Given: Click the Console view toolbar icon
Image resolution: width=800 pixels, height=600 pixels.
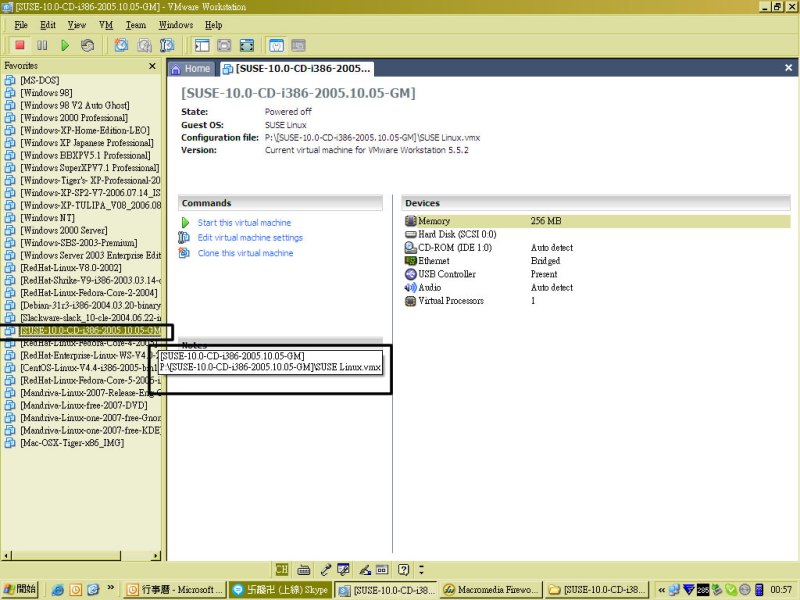Looking at the screenshot, I should click(x=298, y=45).
